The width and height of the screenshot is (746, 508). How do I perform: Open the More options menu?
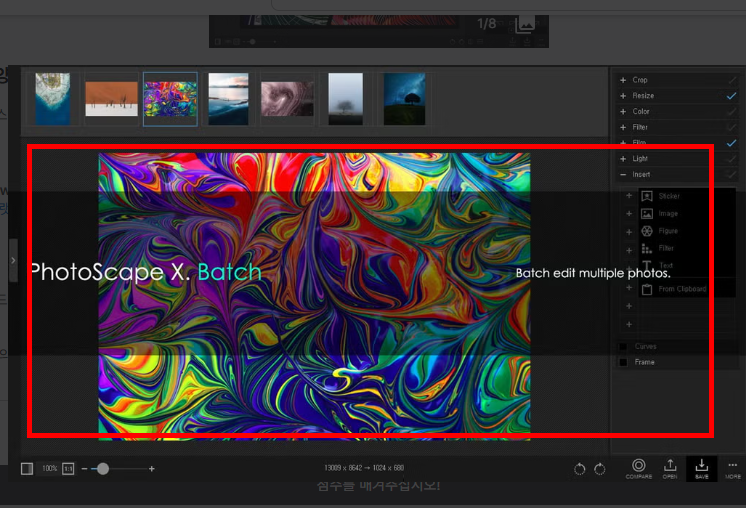pos(733,469)
